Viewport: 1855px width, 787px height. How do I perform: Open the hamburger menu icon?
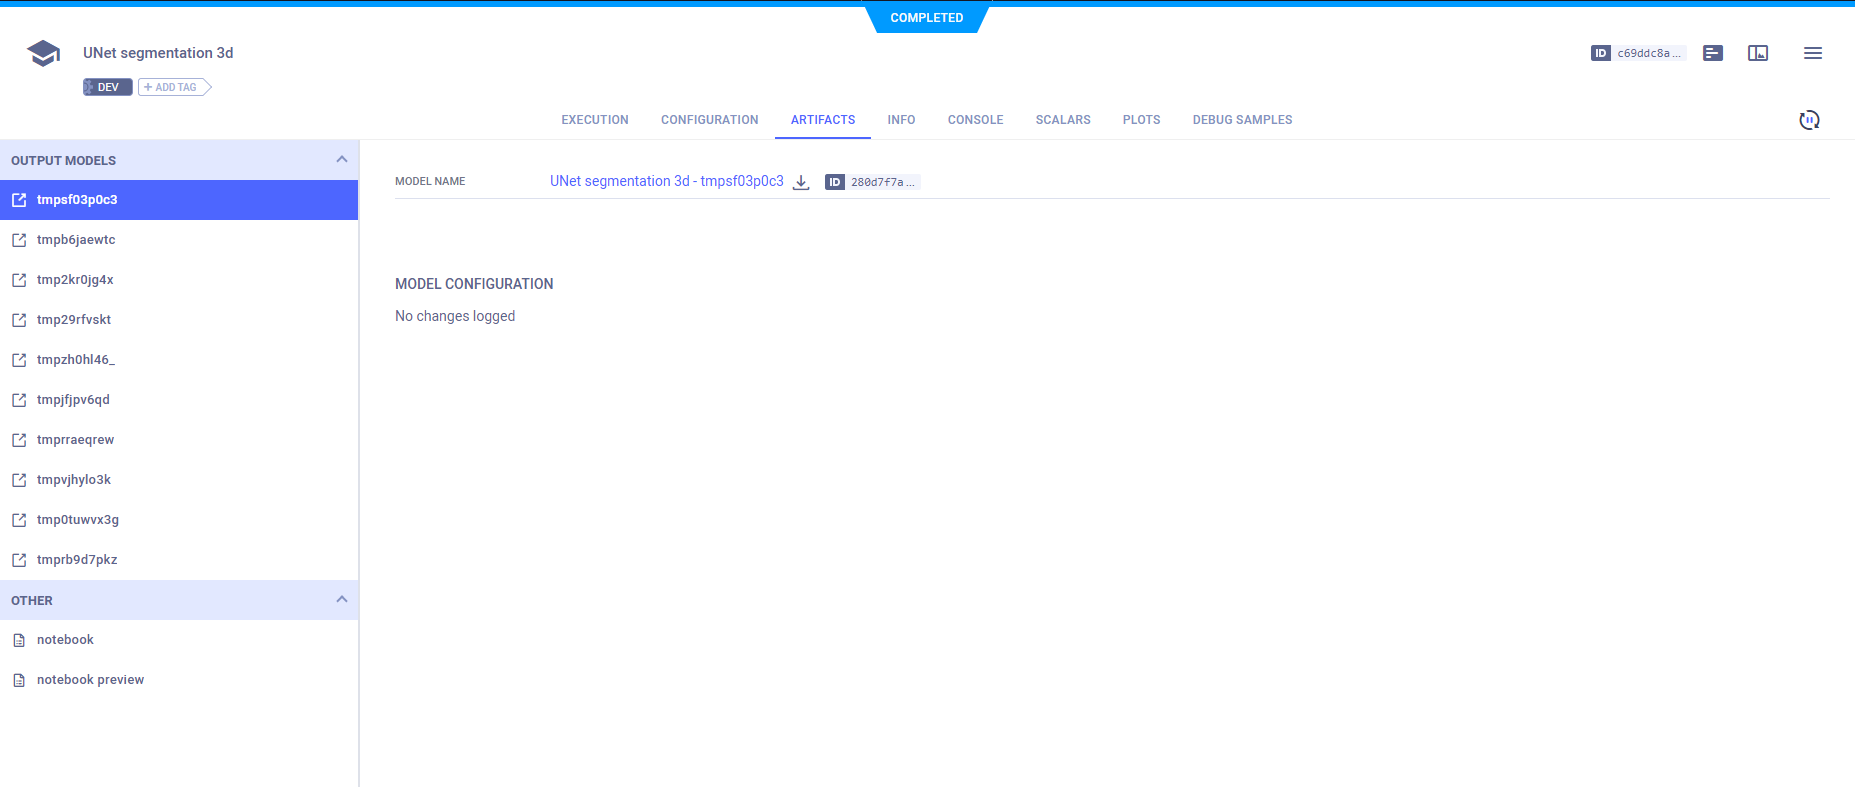tap(1812, 53)
